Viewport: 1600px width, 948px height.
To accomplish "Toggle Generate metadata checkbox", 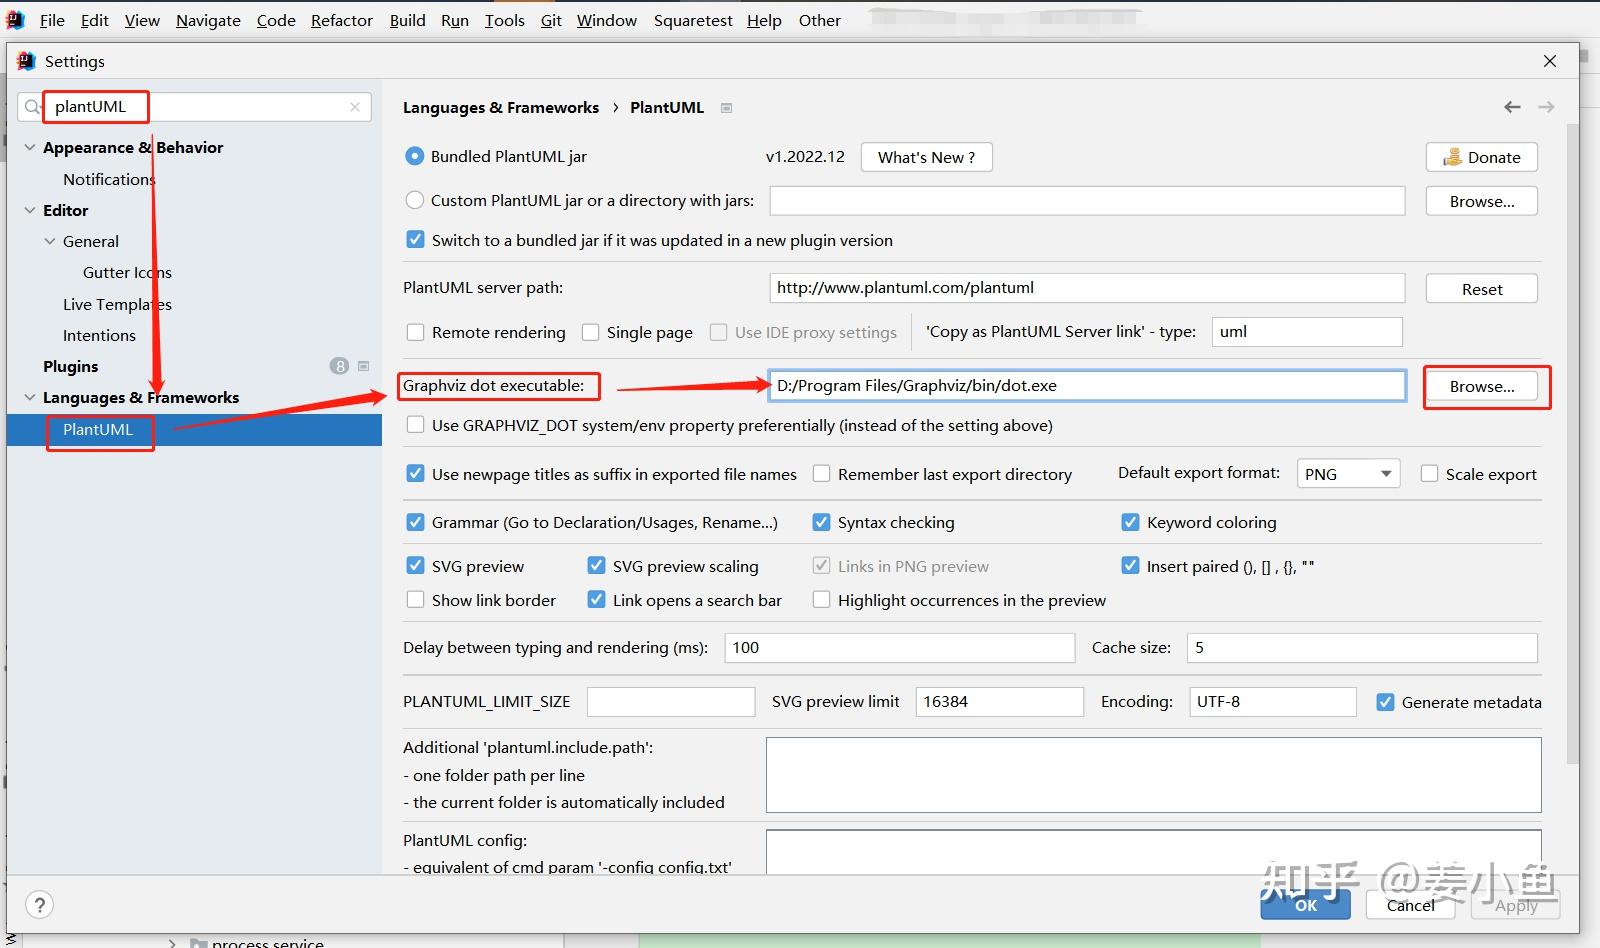I will [1385, 702].
